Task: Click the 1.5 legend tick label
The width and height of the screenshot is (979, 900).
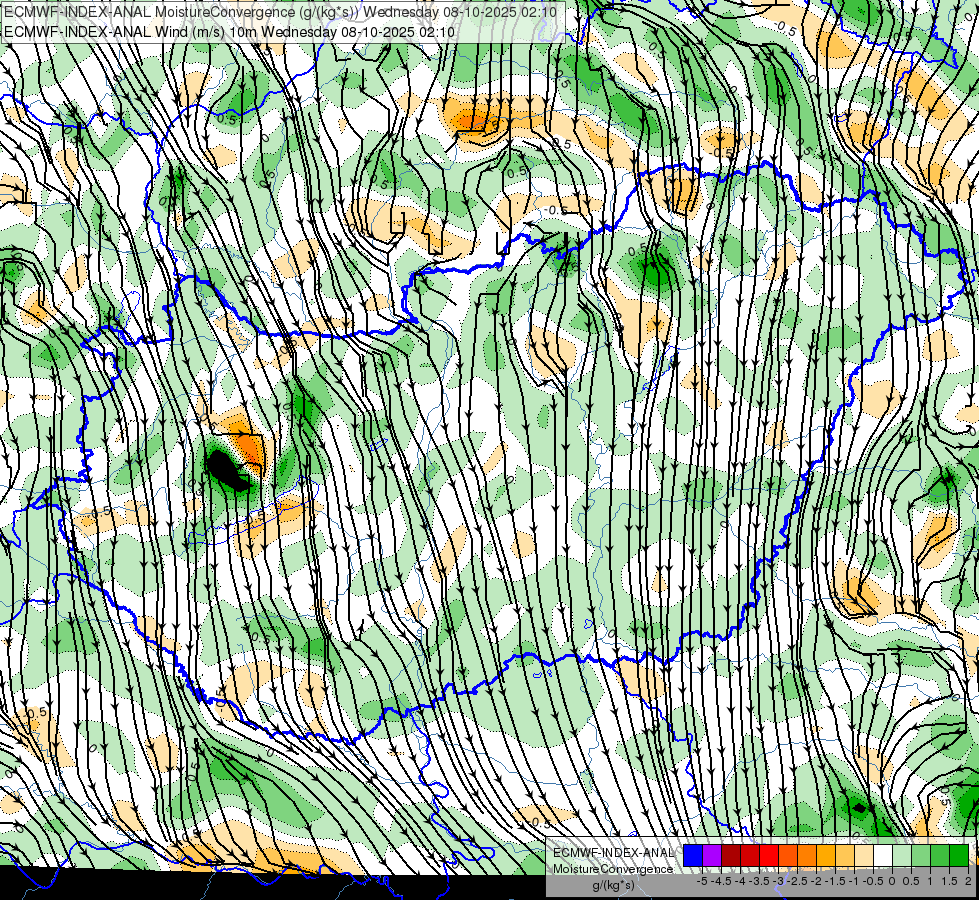Action: (x=950, y=881)
